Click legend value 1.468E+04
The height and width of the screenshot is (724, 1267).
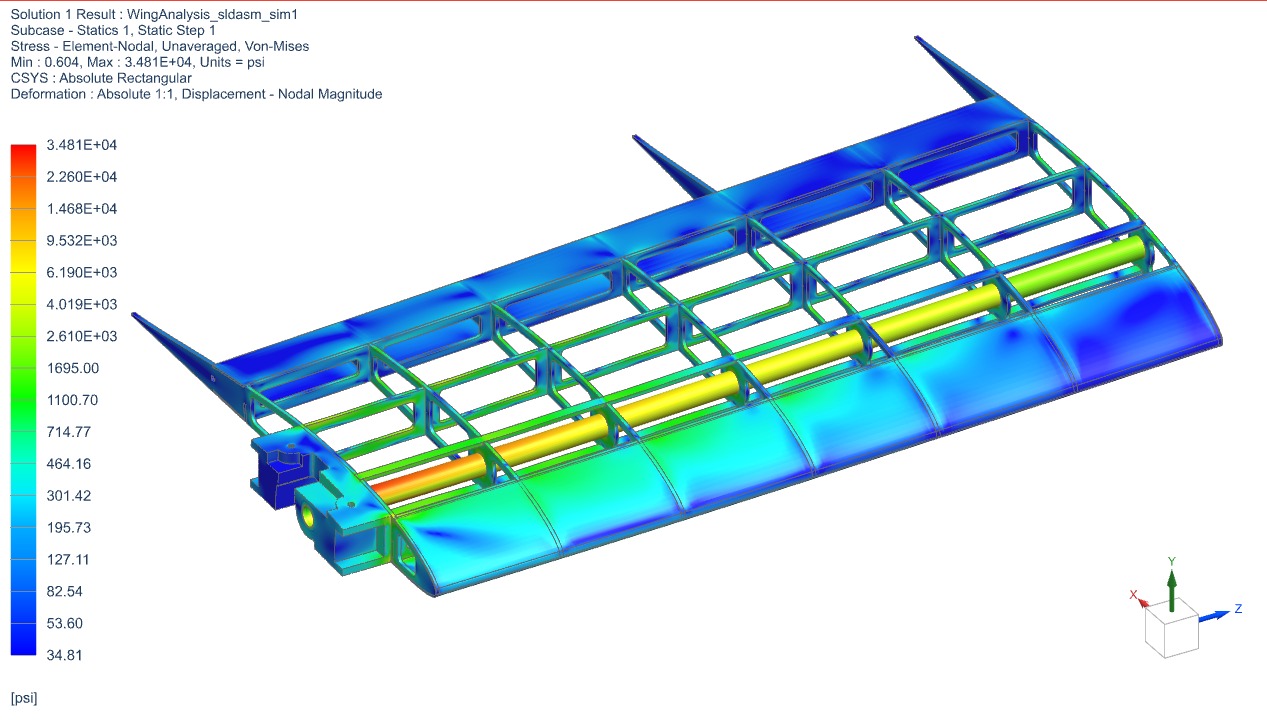pos(82,209)
